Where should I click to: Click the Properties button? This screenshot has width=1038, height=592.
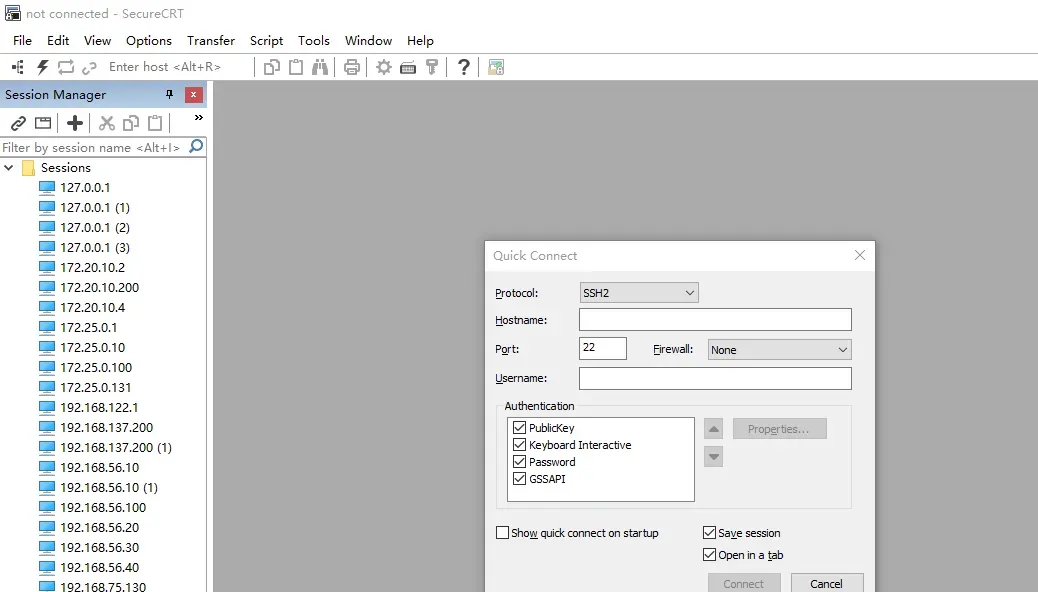tap(779, 429)
